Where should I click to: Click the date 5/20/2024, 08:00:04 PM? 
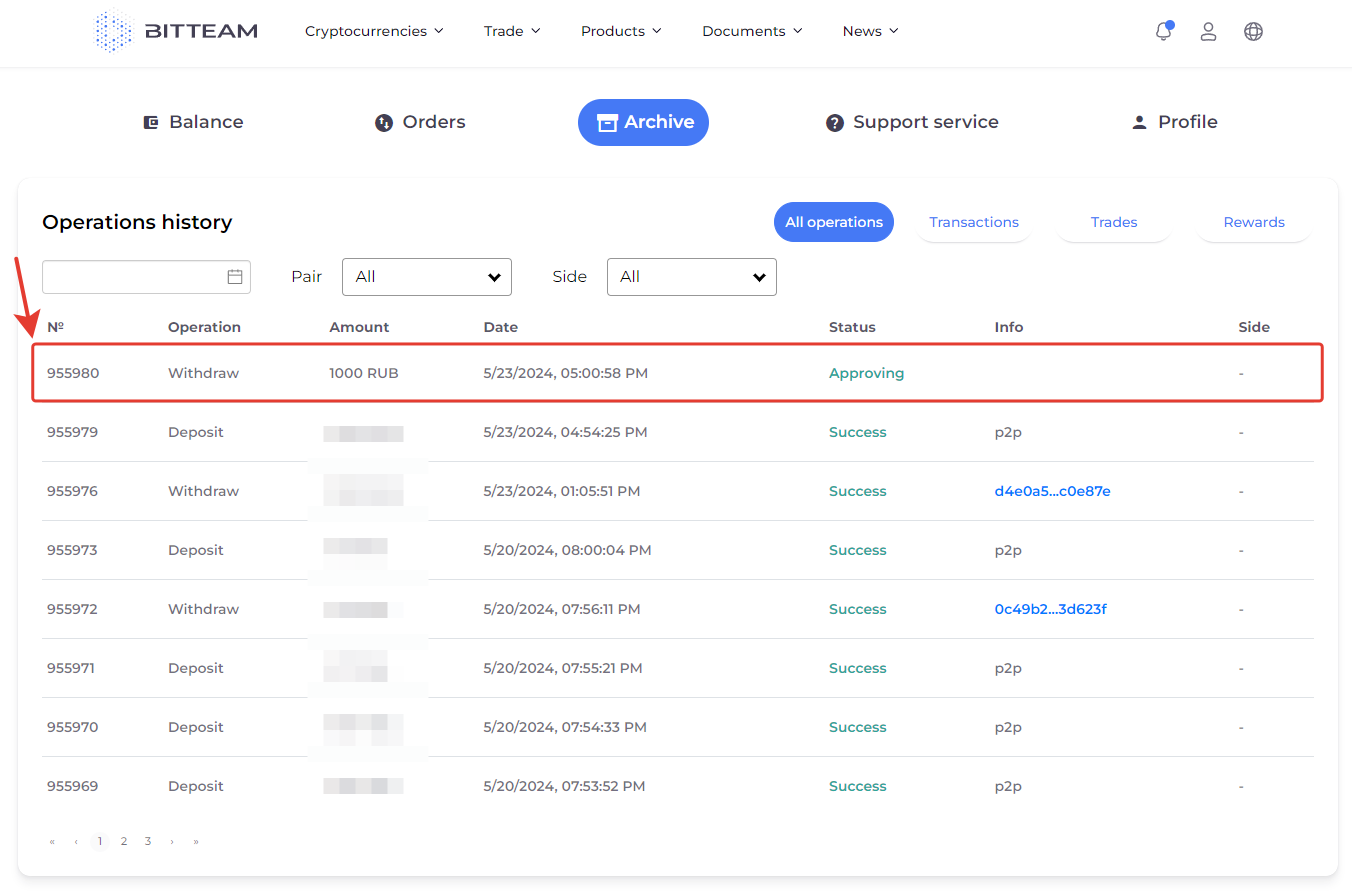(567, 550)
